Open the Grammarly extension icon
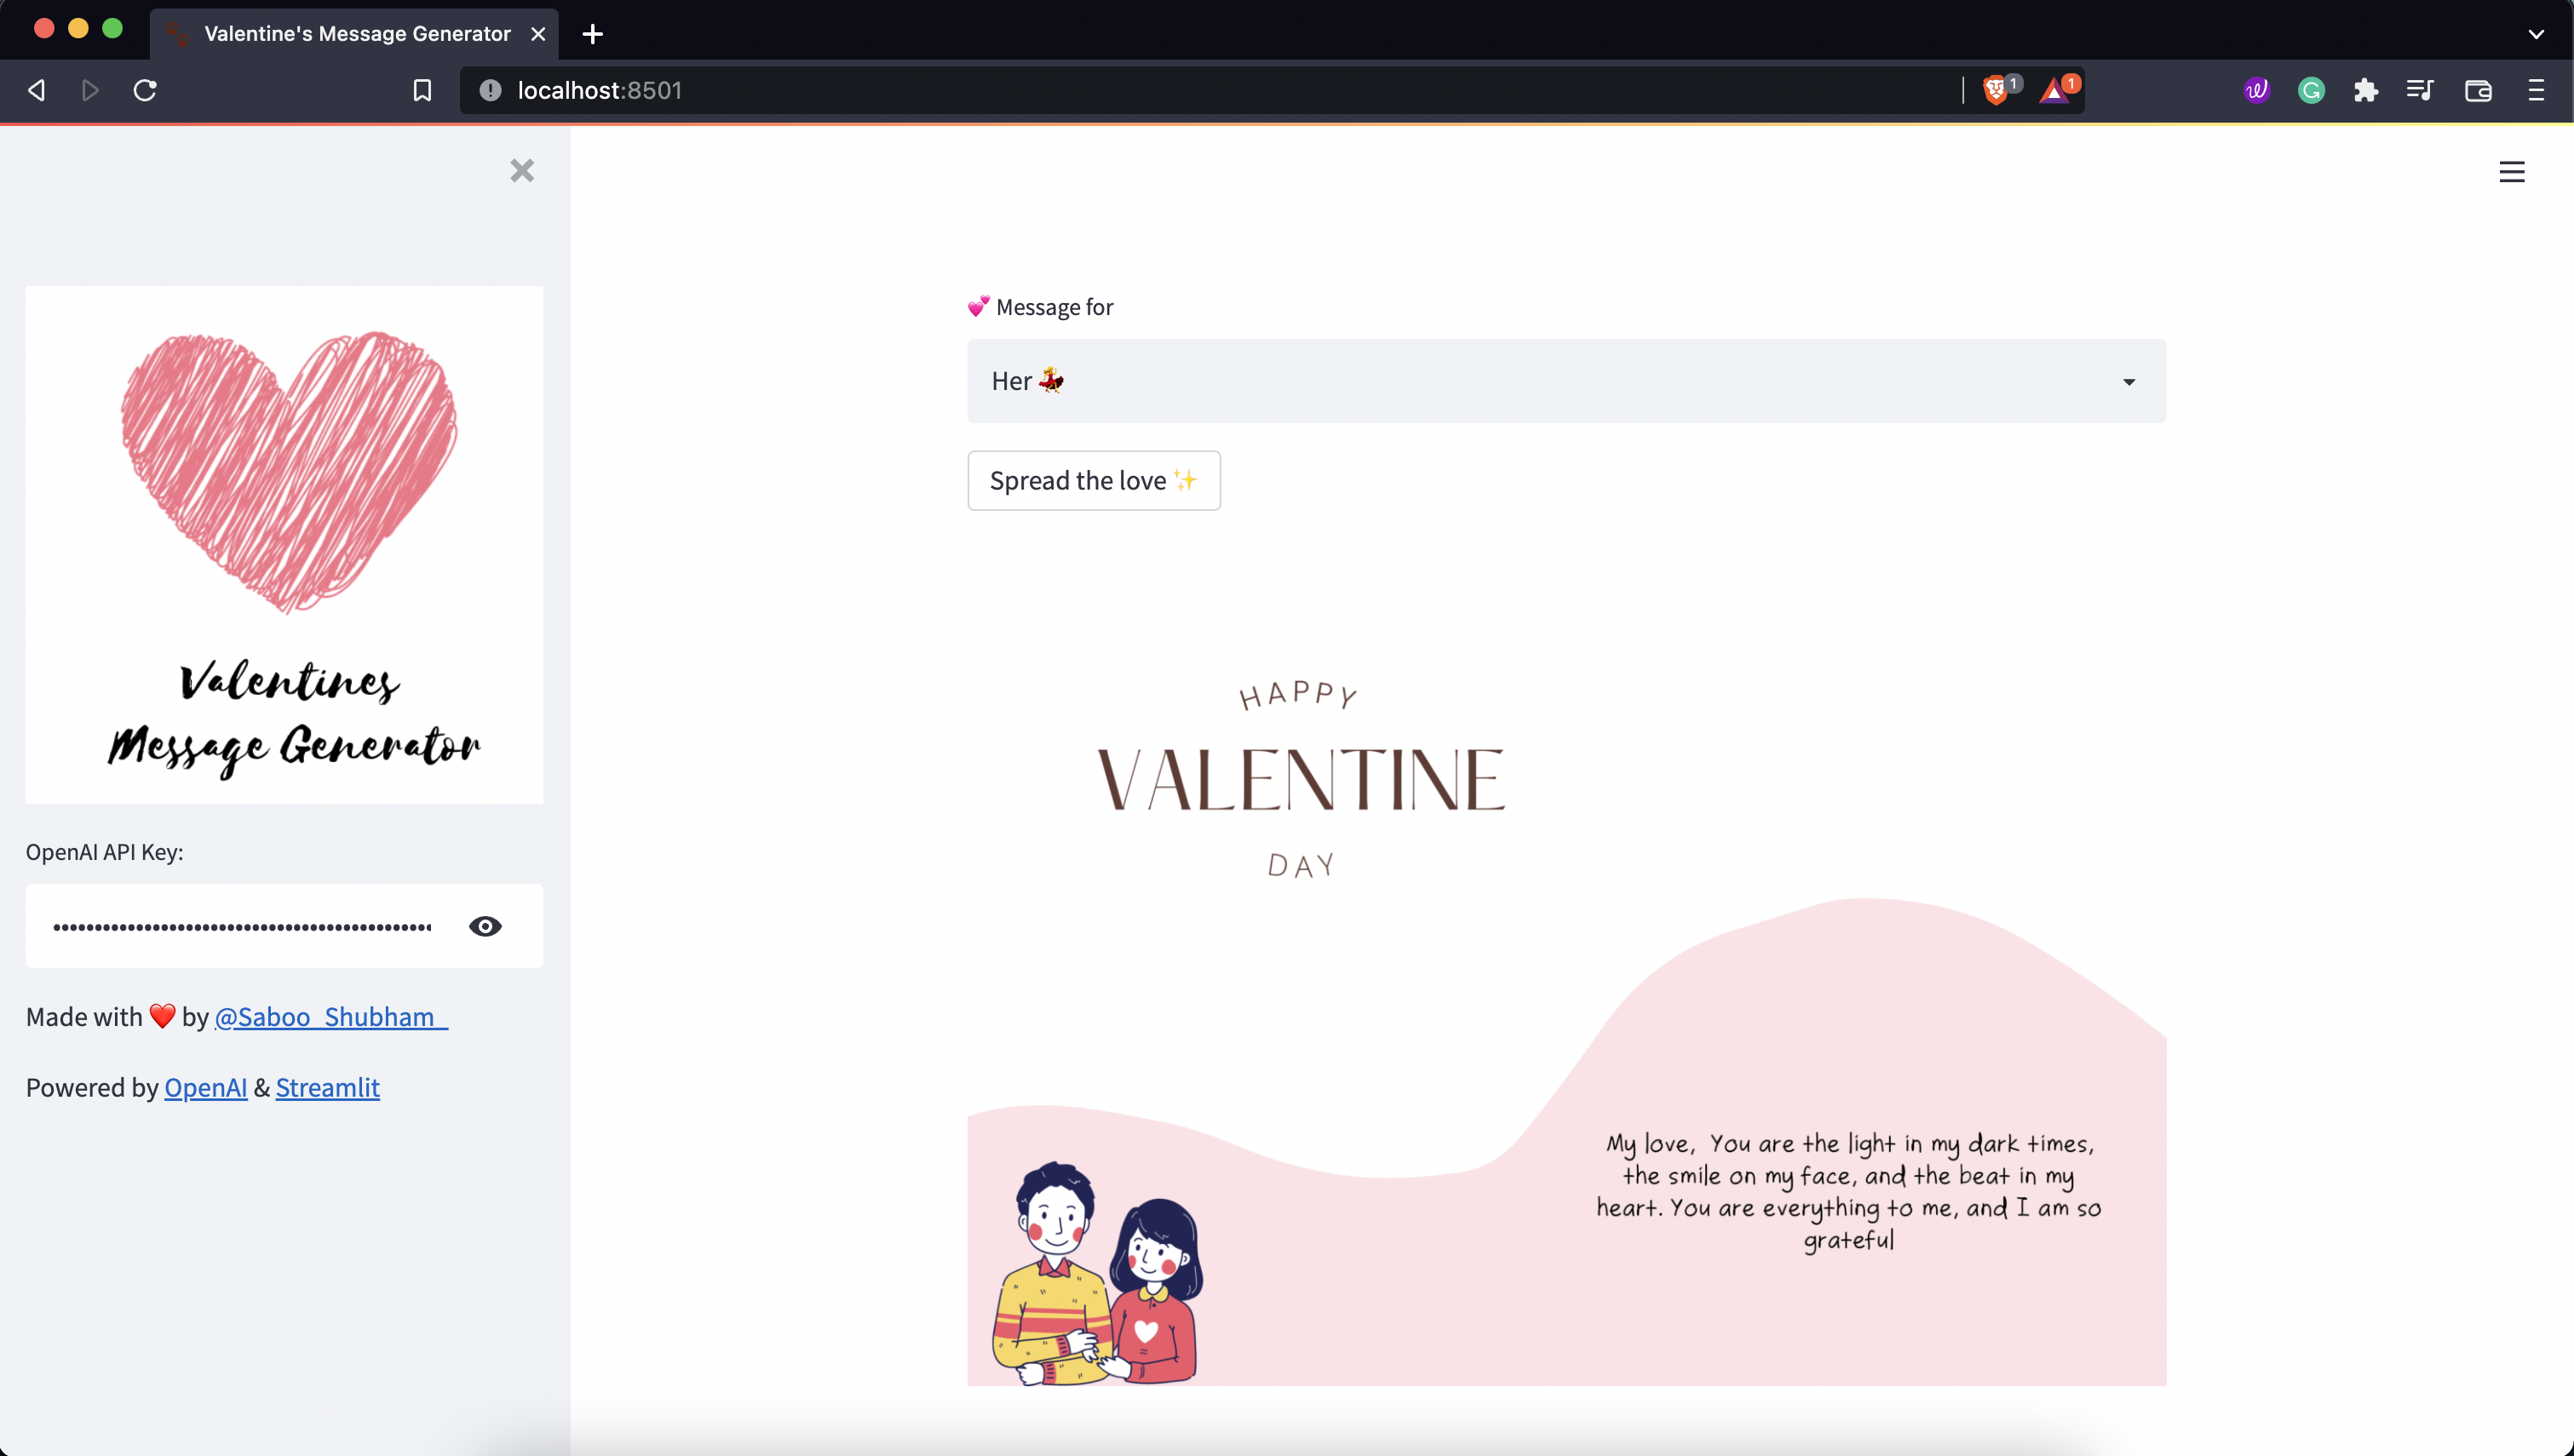 2311,90
